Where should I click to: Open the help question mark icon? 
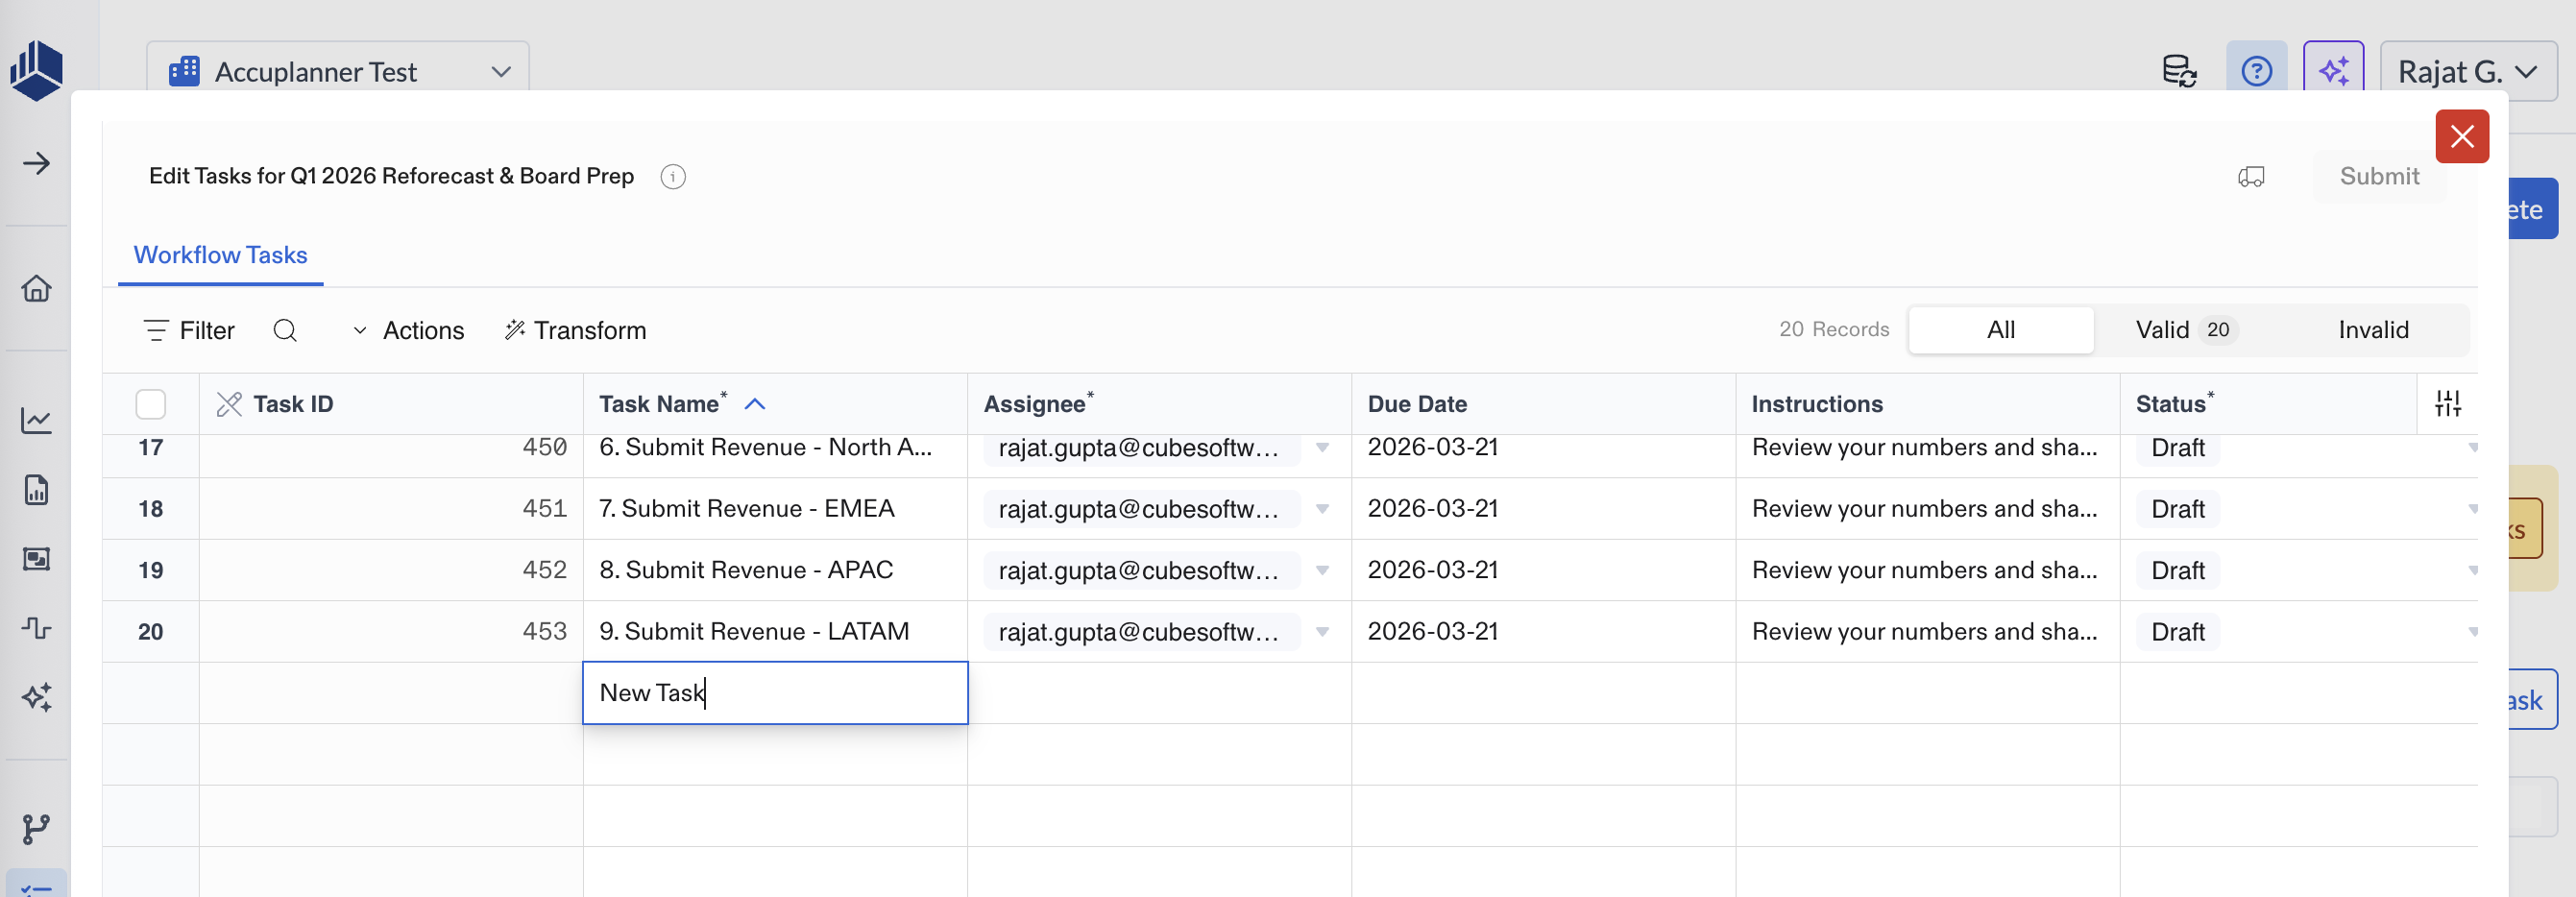2256,72
